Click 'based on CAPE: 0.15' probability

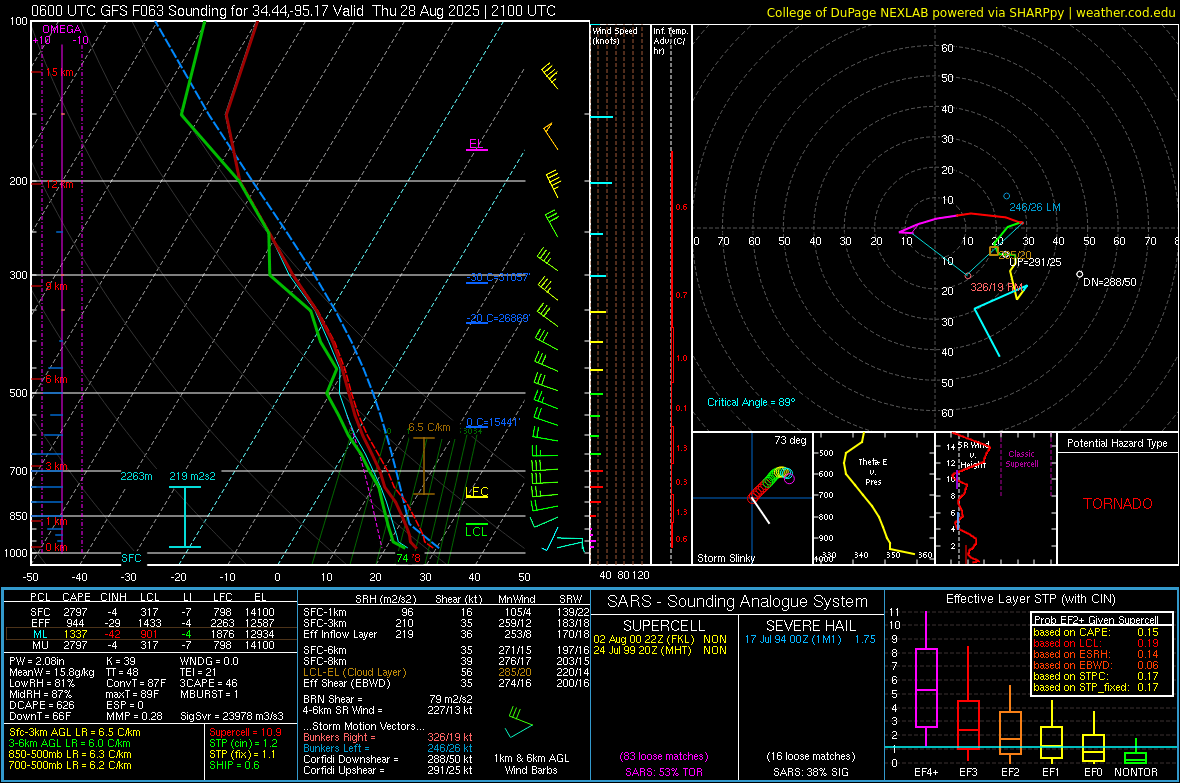point(1096,632)
